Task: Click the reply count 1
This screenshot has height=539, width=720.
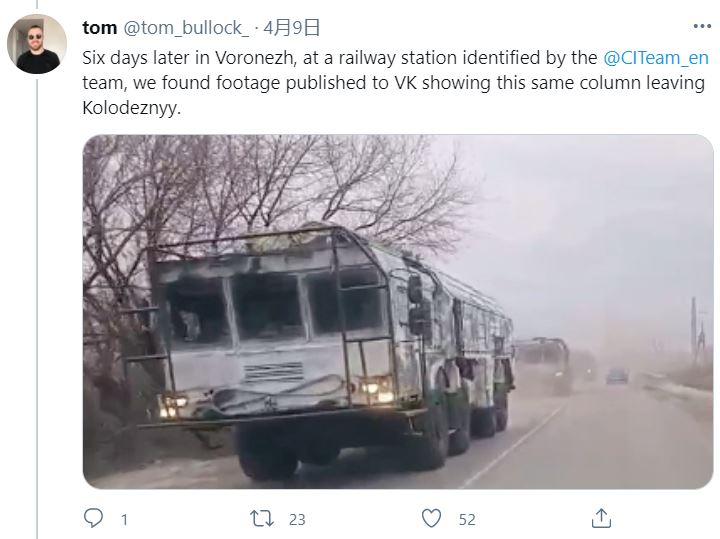Action: (124, 519)
